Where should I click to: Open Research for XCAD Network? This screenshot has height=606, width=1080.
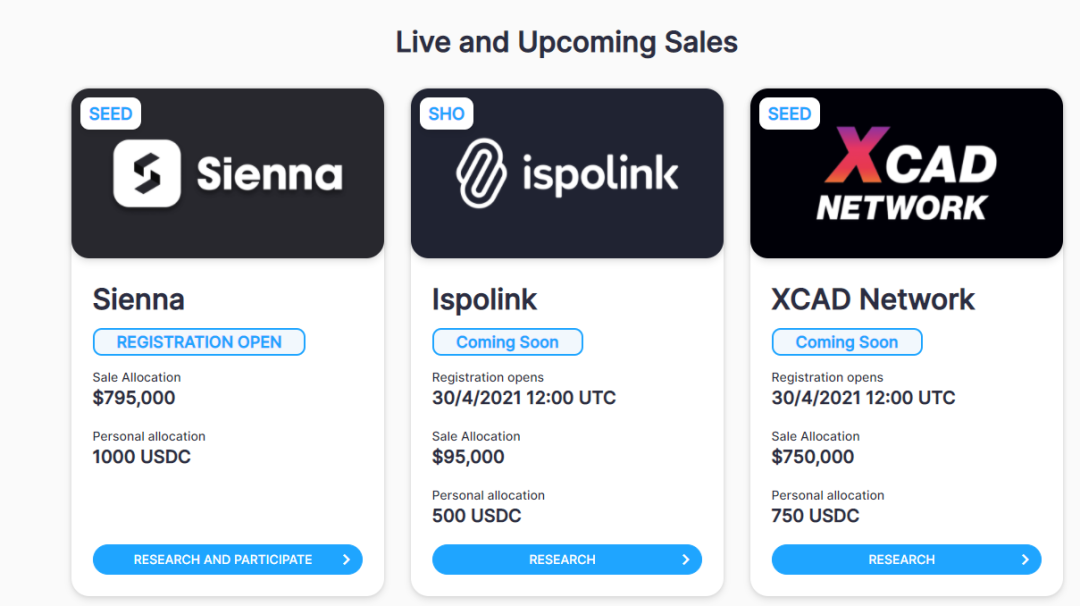901,560
